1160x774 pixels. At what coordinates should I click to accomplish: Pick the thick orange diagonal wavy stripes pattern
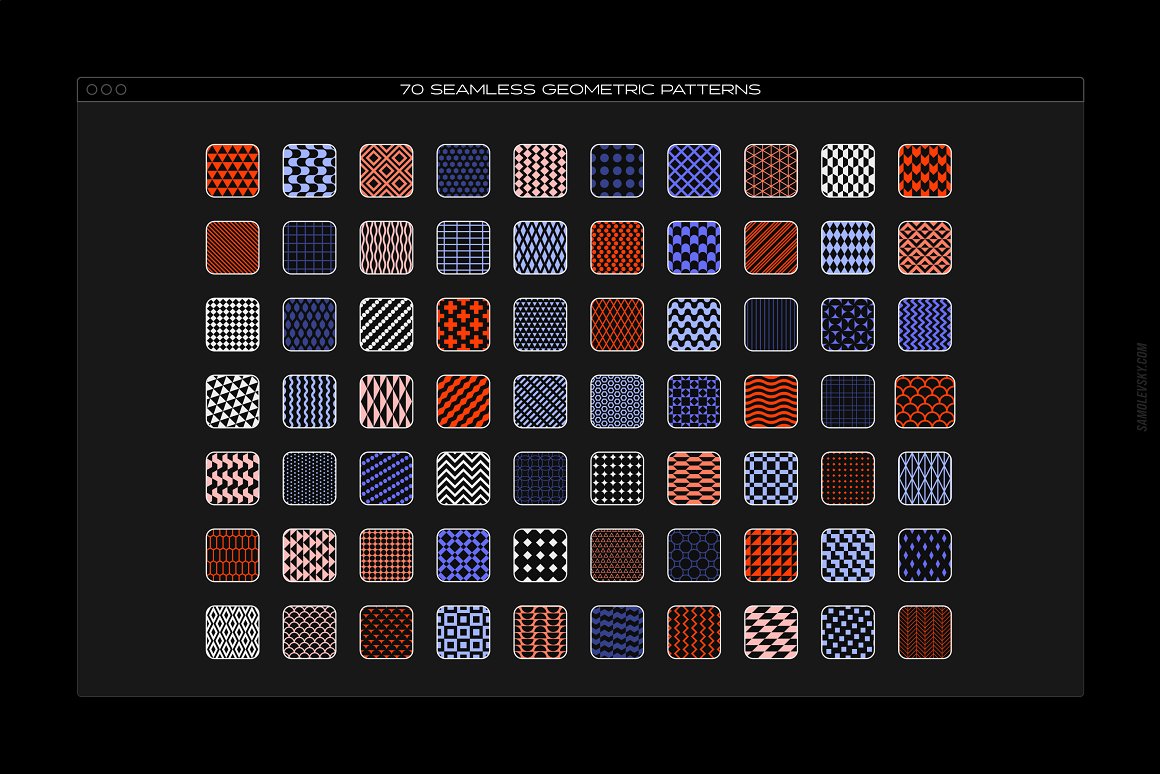463,402
